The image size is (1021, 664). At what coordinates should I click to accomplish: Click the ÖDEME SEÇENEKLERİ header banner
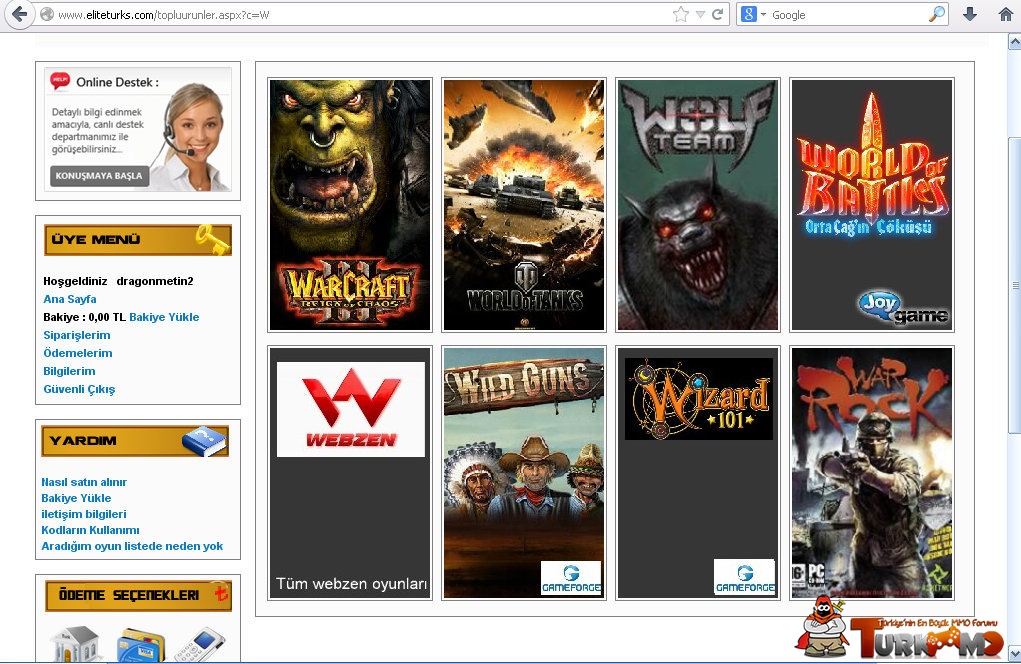138,596
